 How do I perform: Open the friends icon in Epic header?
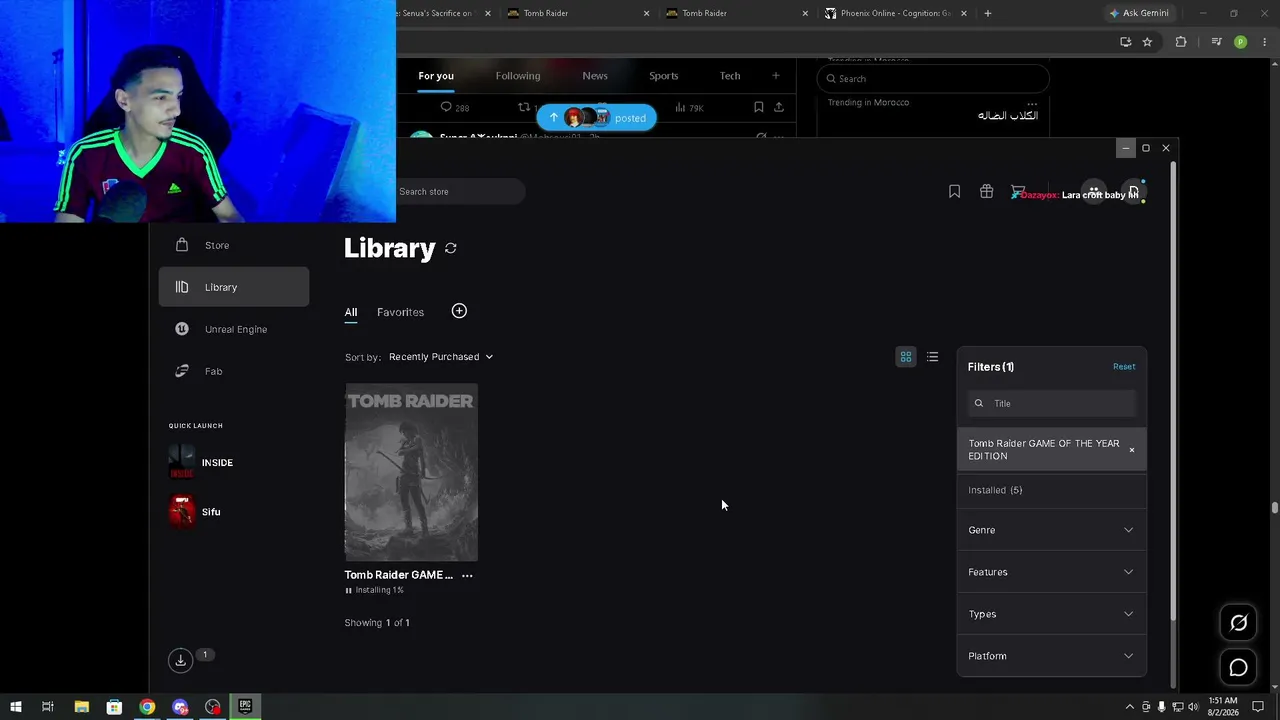point(1094,192)
